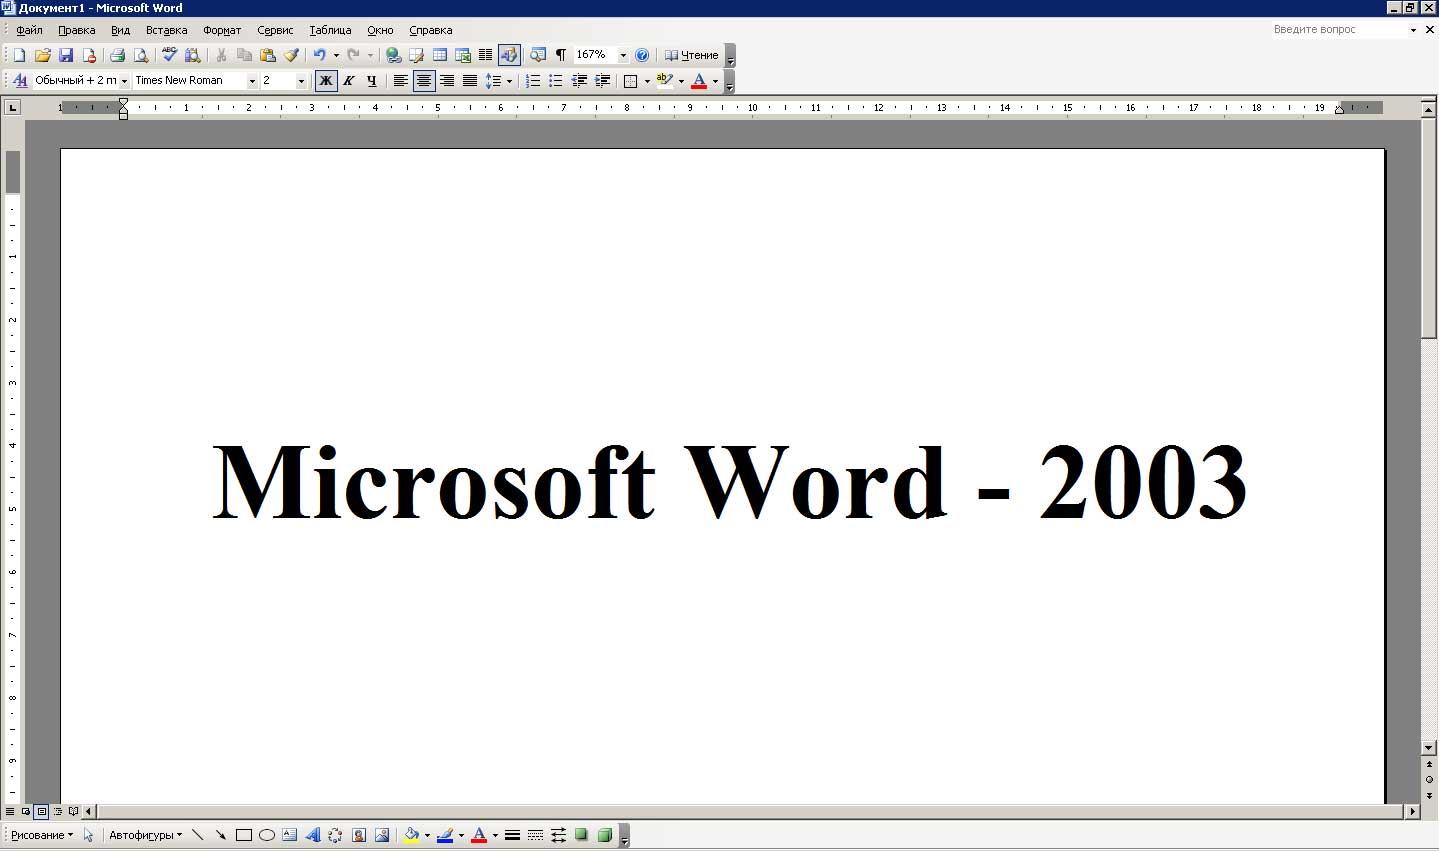
Task: Click the Print icon in the toolbar
Action: pos(117,56)
